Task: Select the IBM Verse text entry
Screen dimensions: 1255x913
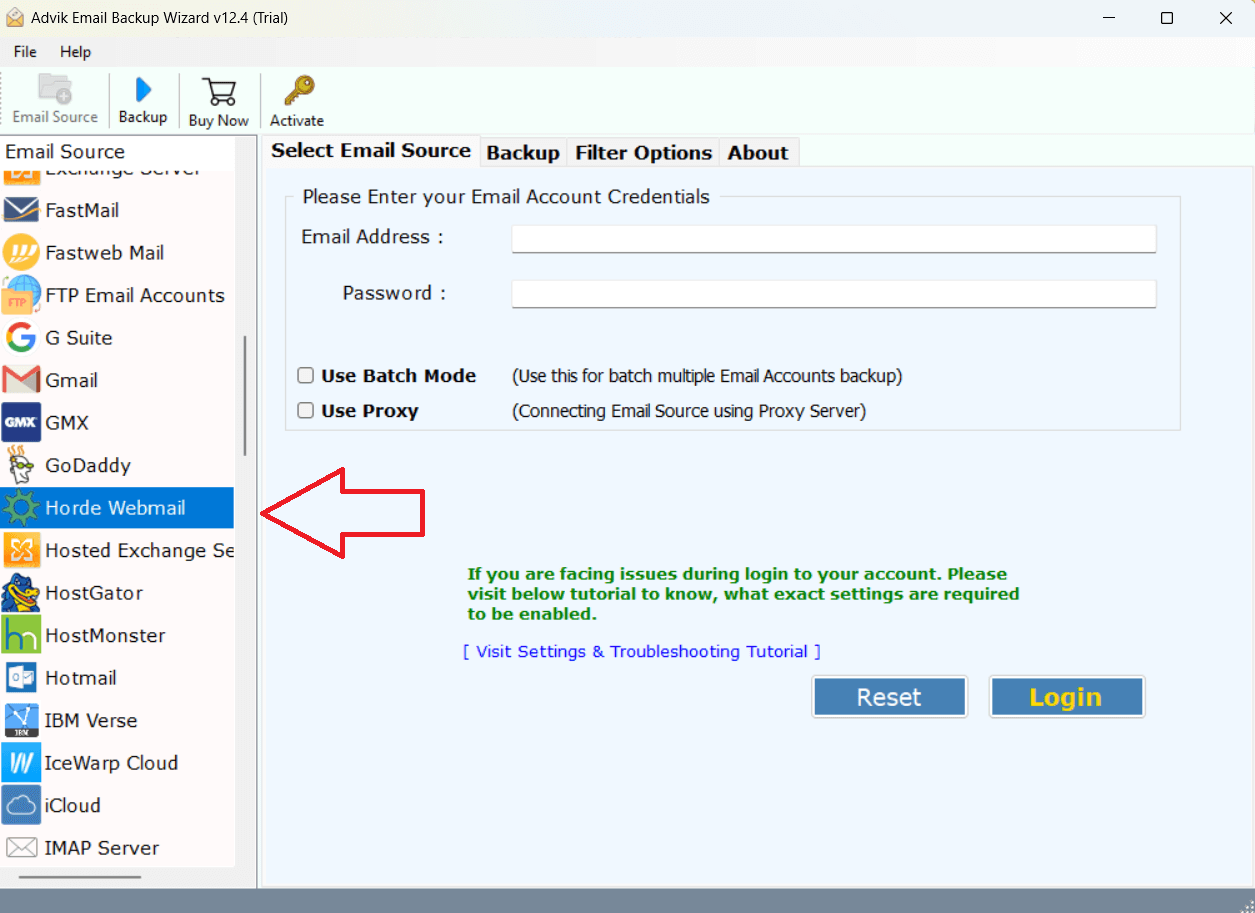Action: tap(91, 720)
